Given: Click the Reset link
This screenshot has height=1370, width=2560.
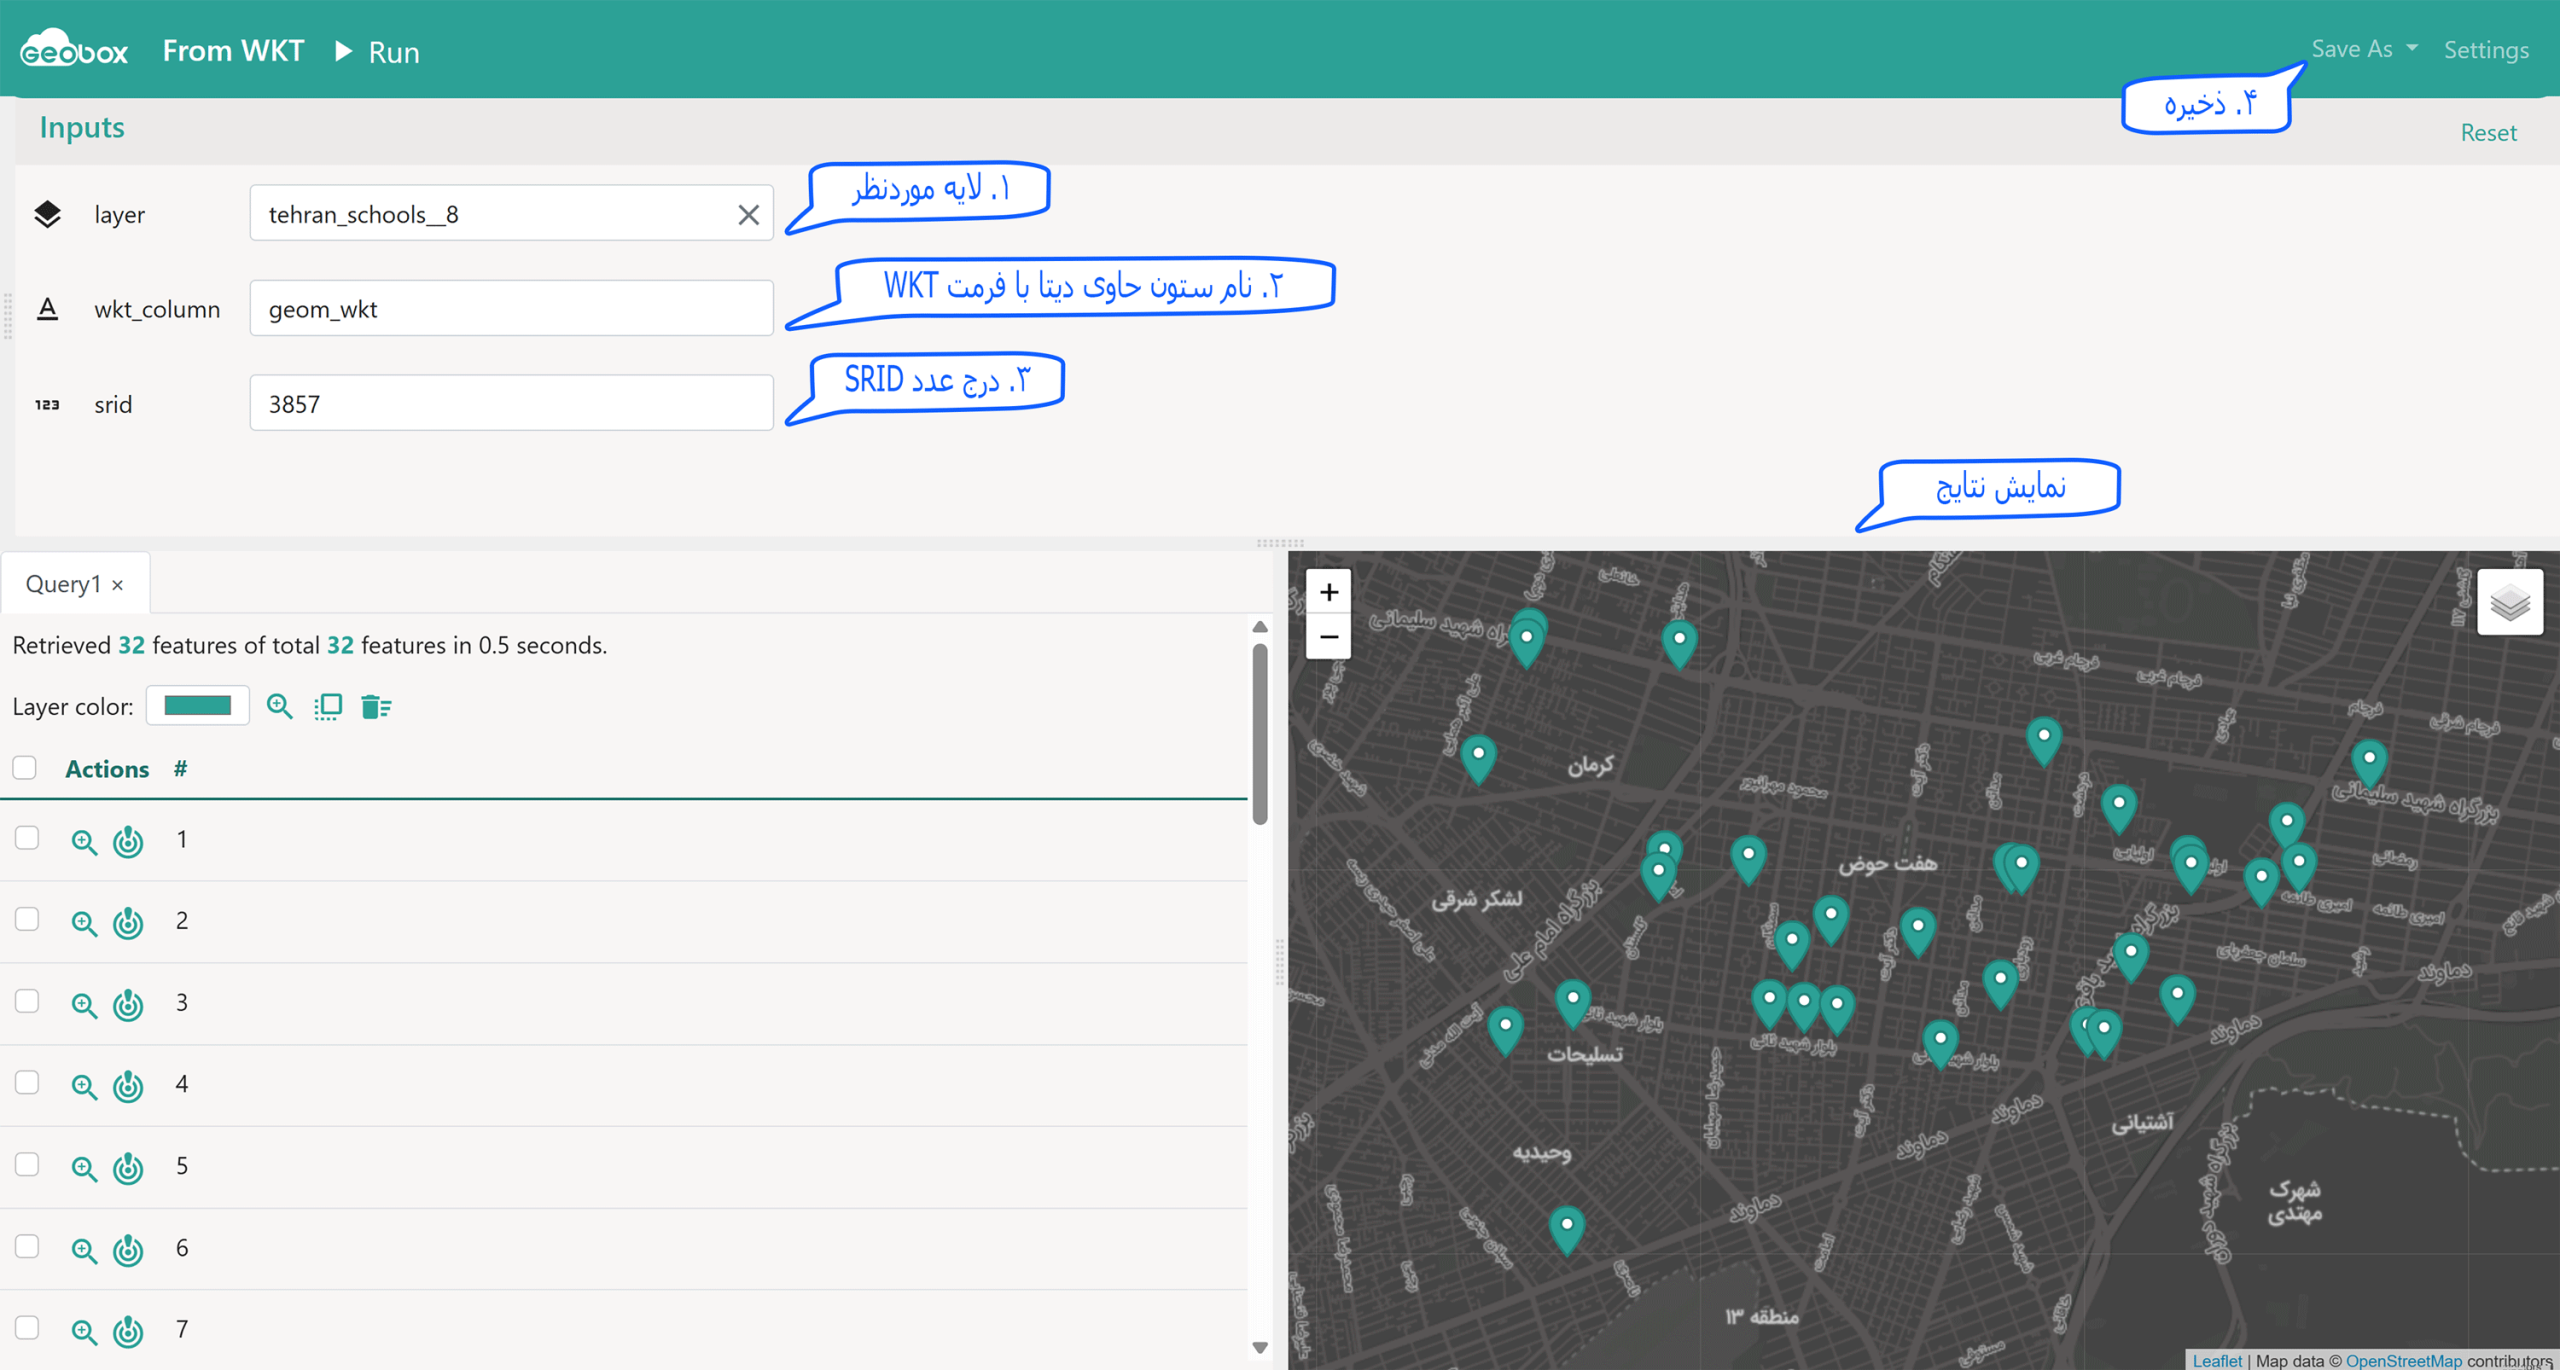Looking at the screenshot, I should point(2488,132).
